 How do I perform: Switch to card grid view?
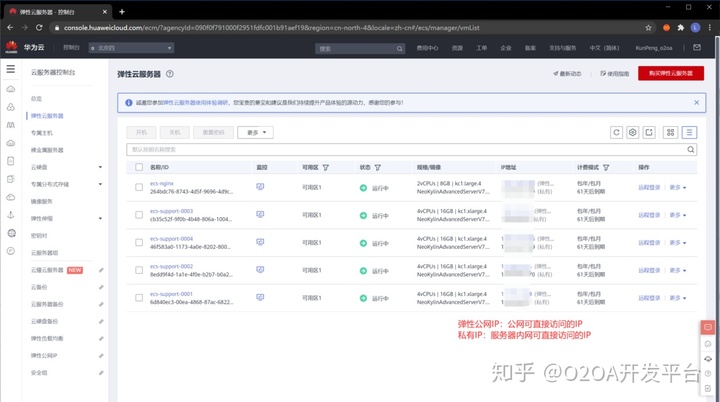coord(670,132)
